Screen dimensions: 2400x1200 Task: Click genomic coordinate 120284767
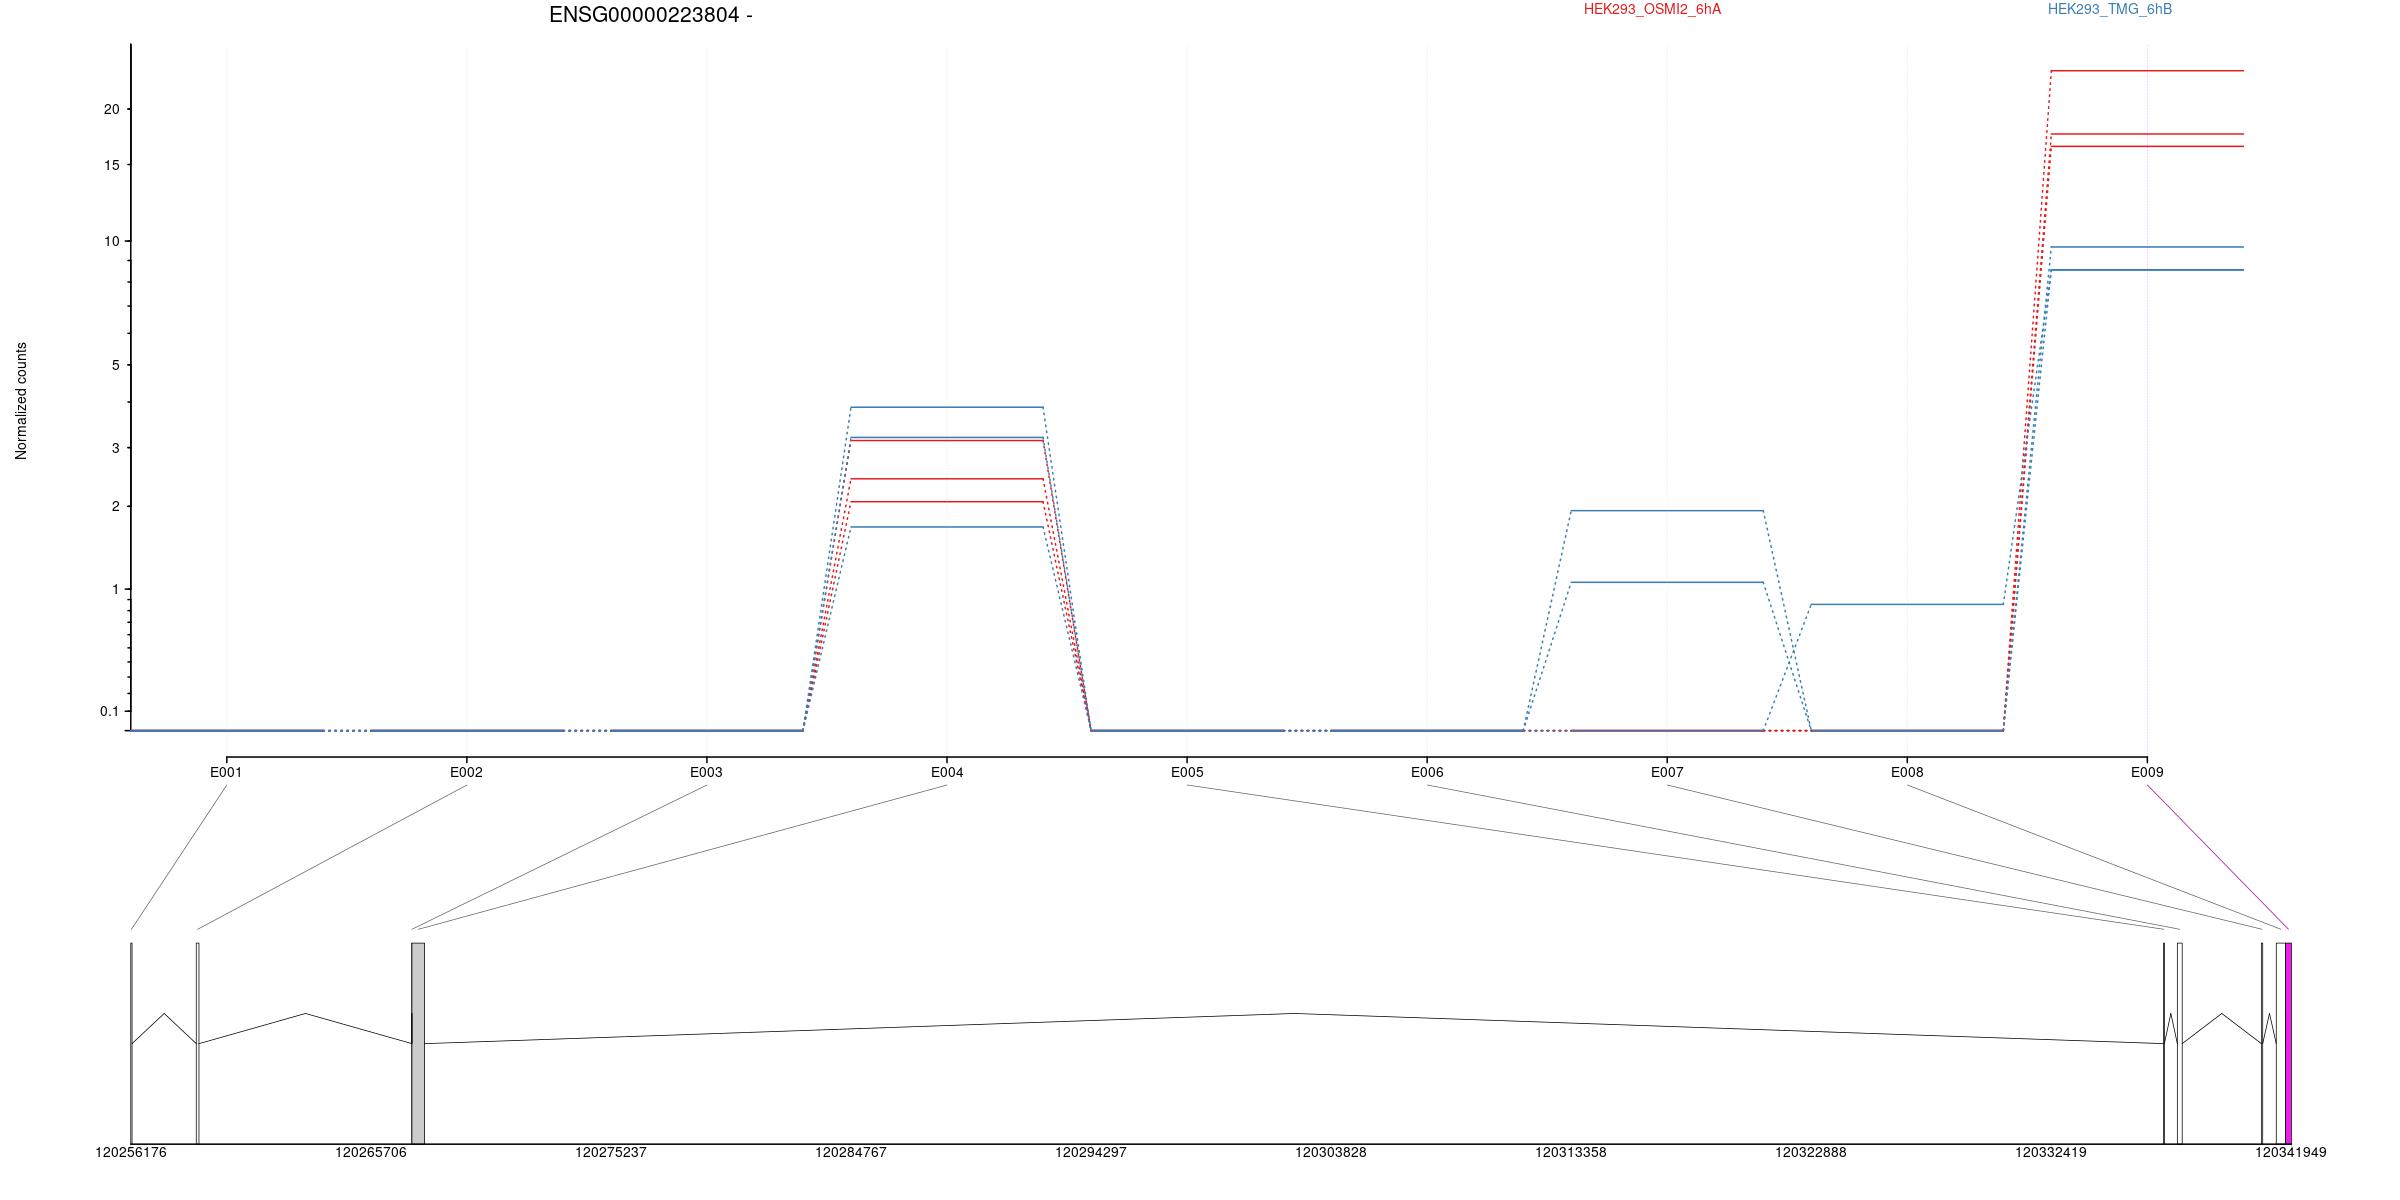tap(851, 1152)
